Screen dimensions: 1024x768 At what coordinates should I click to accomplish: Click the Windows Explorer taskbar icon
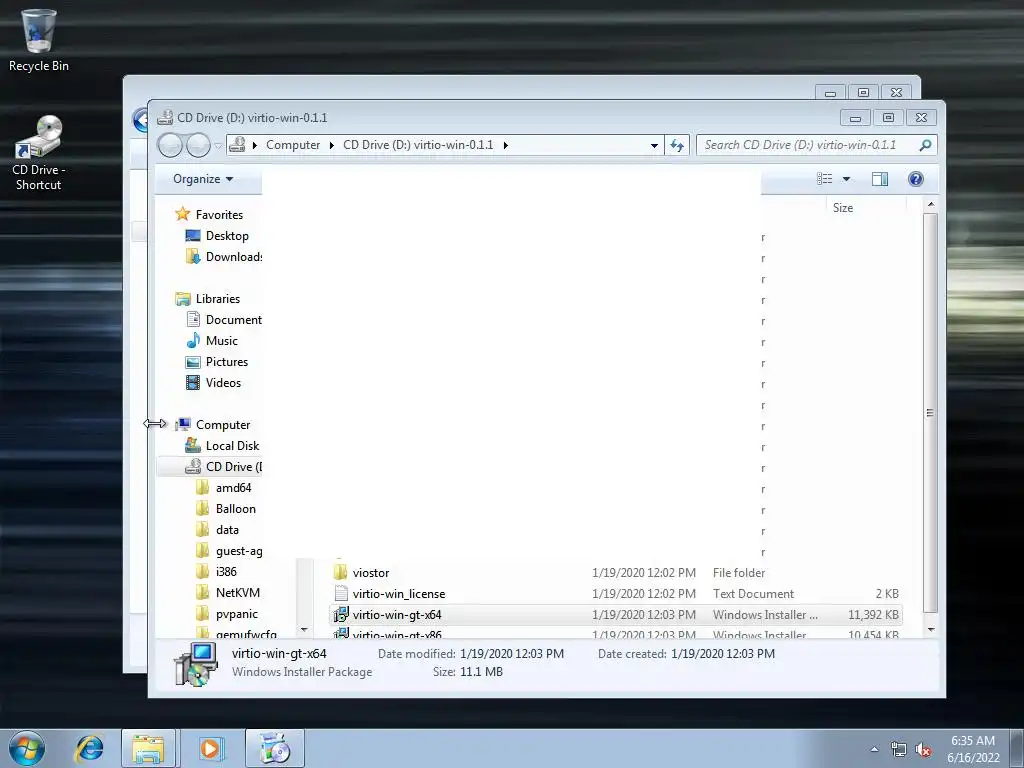pos(148,748)
